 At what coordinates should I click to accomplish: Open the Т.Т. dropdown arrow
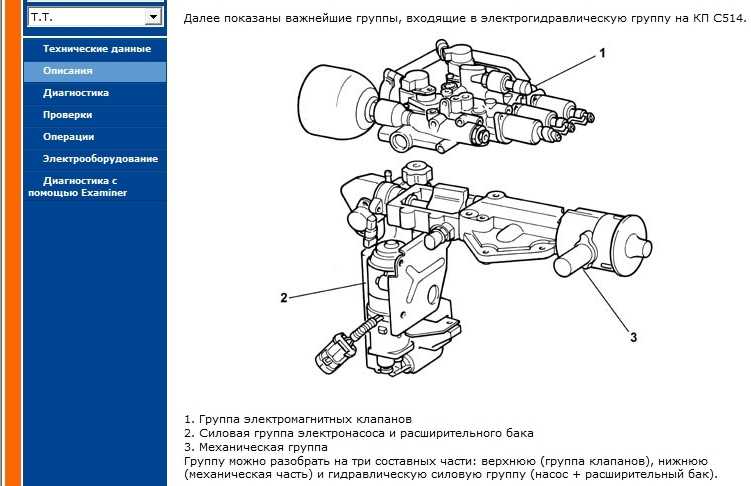coord(152,16)
